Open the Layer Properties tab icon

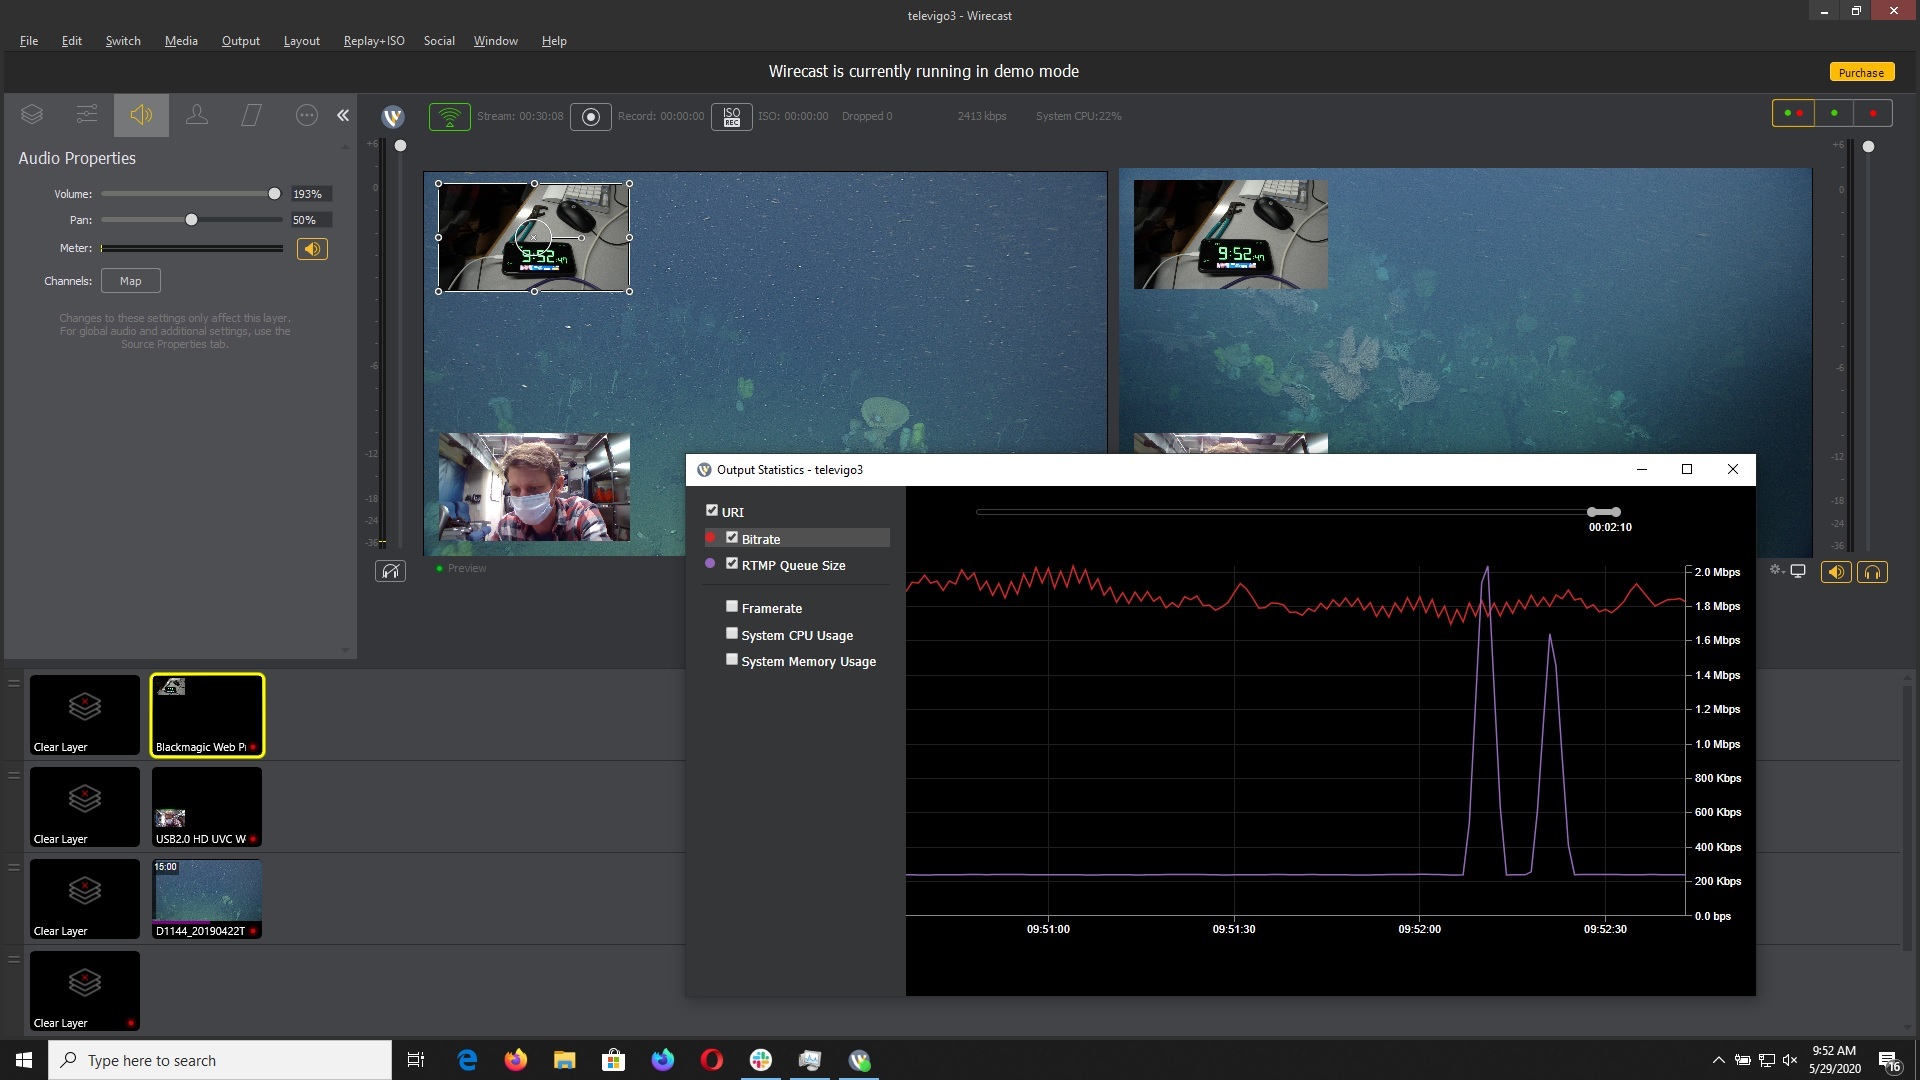point(32,115)
